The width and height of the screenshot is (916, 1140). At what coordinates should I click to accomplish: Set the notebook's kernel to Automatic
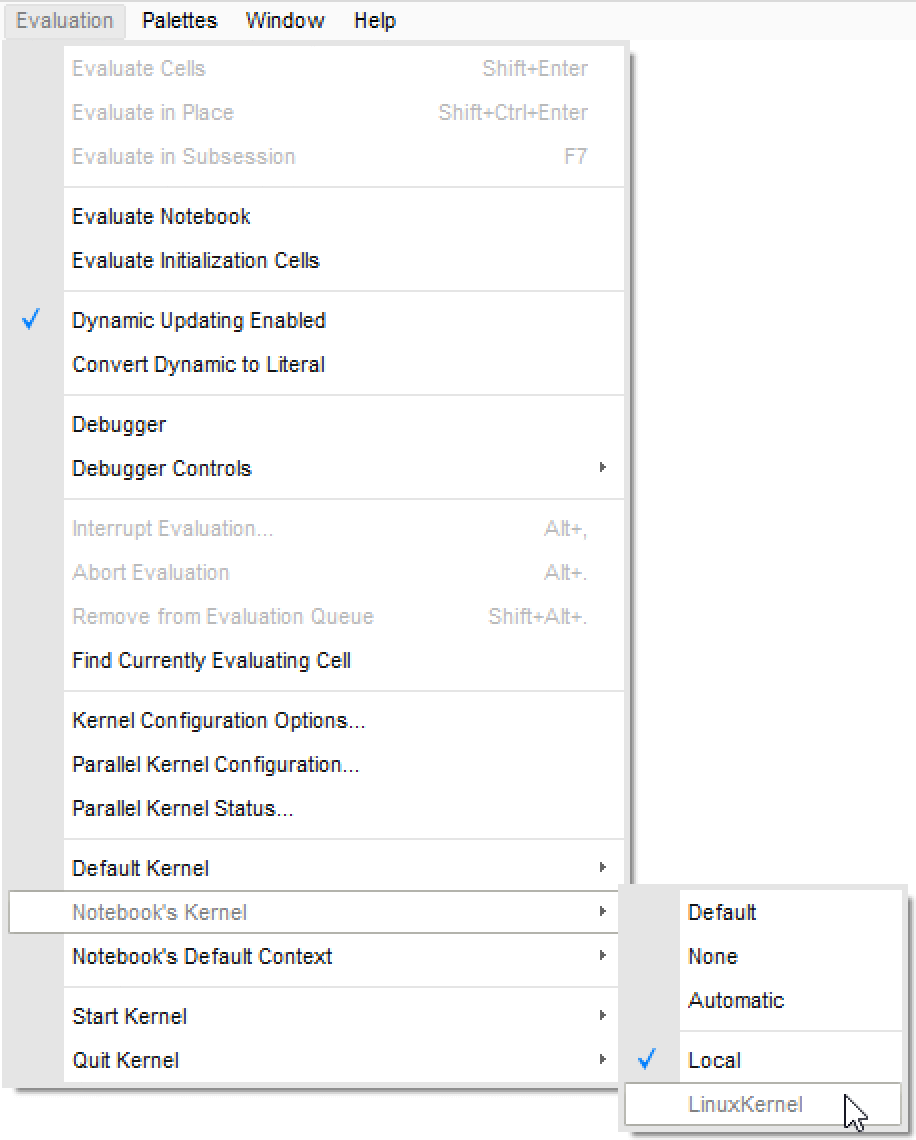point(735,1000)
